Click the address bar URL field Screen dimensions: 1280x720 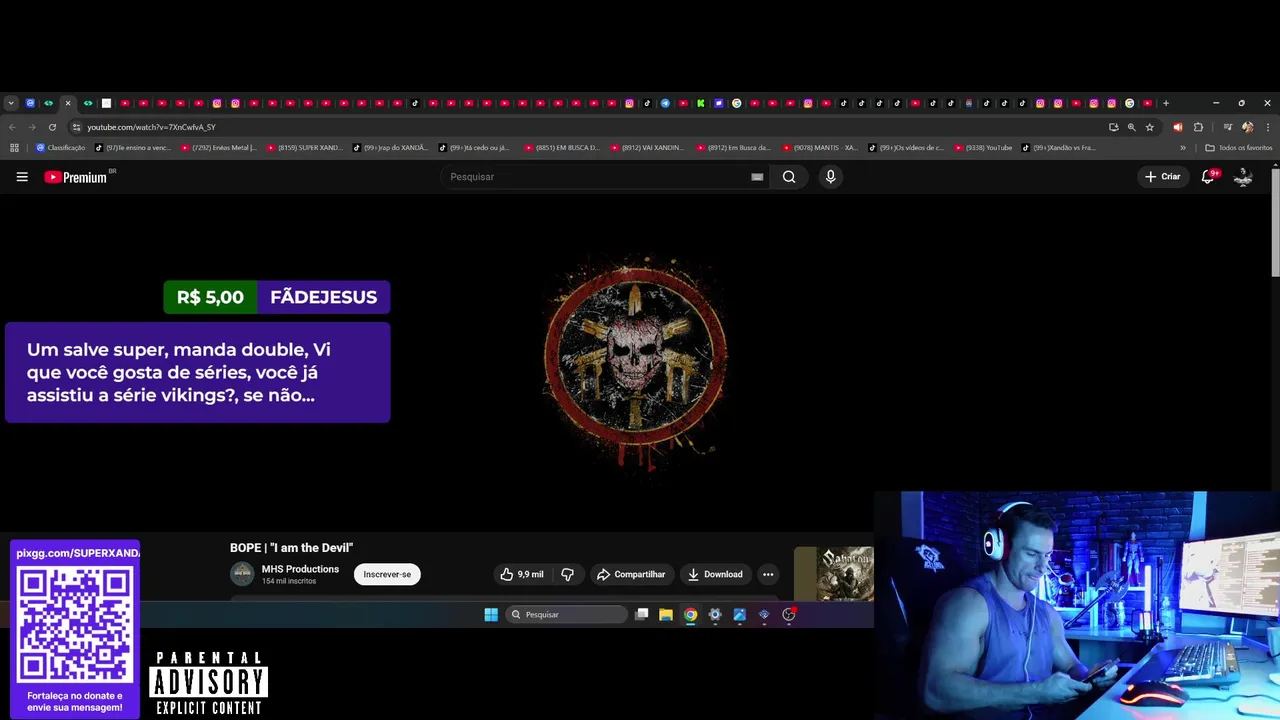[590, 127]
